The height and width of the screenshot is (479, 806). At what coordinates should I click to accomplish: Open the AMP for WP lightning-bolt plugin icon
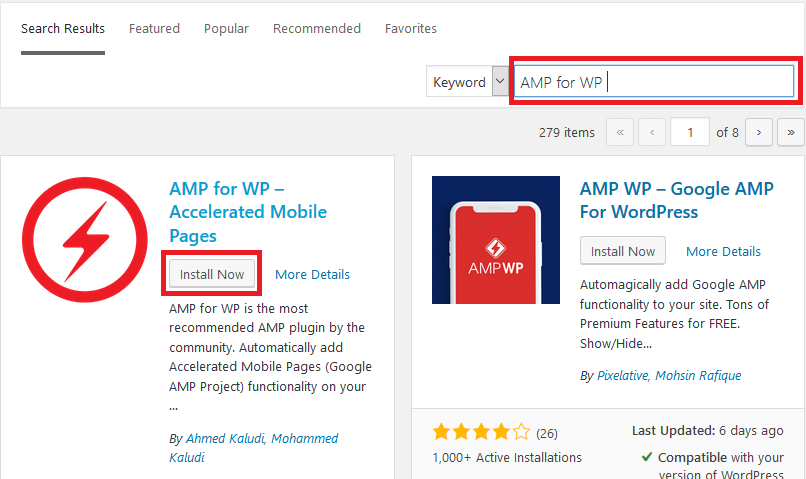click(85, 240)
